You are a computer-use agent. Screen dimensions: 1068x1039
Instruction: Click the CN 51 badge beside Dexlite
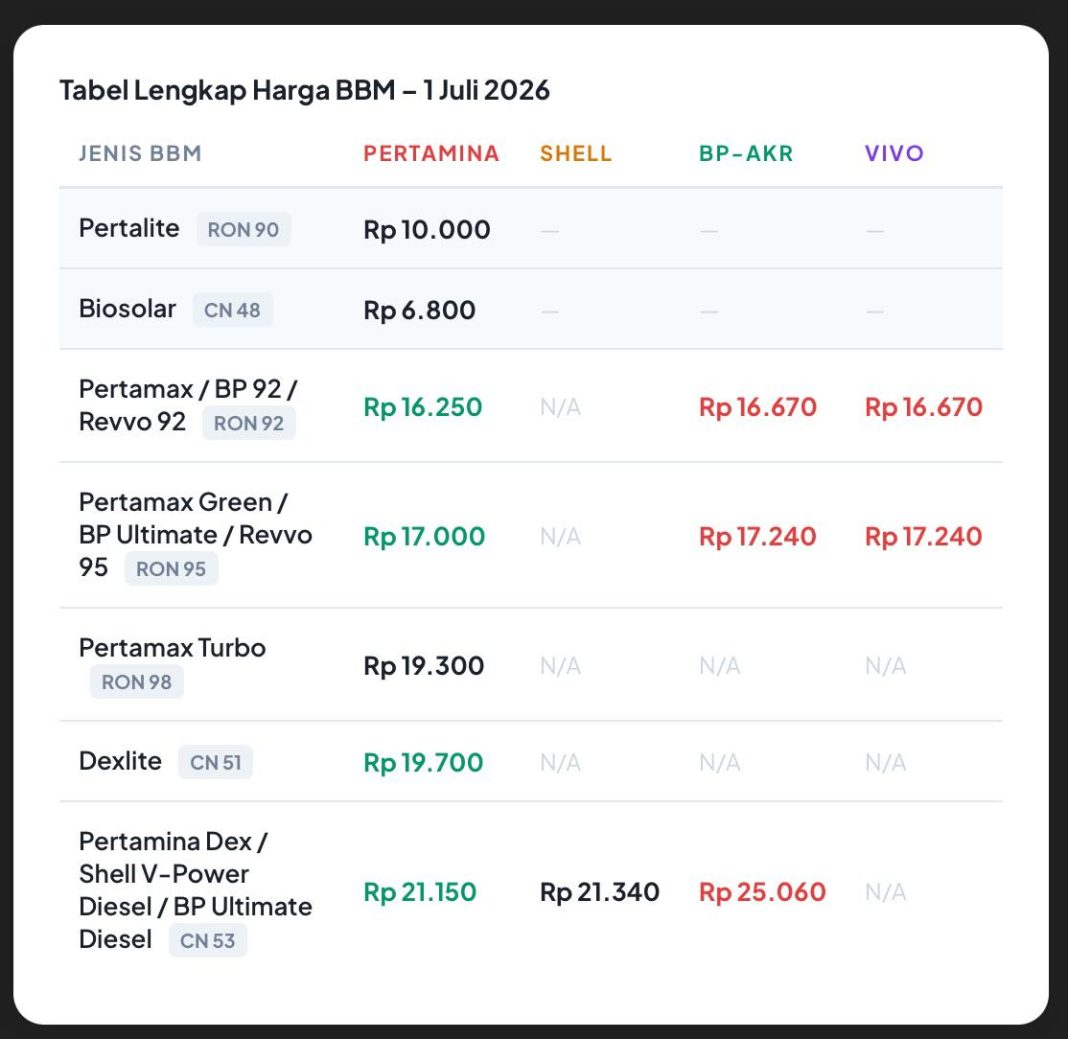point(215,762)
